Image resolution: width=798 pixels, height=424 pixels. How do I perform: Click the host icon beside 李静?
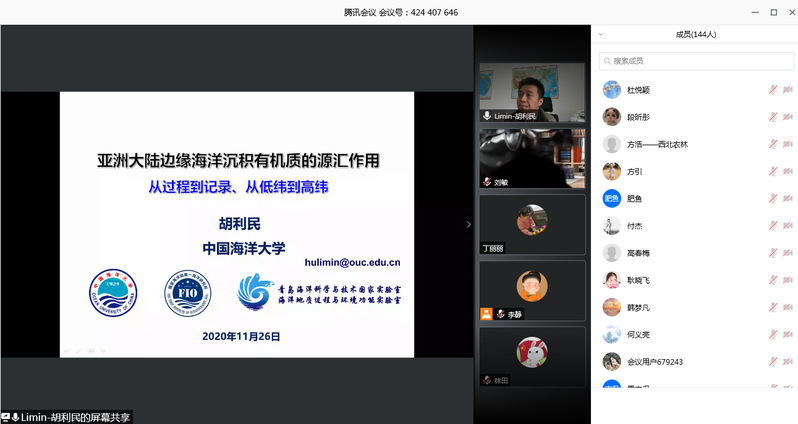point(486,314)
